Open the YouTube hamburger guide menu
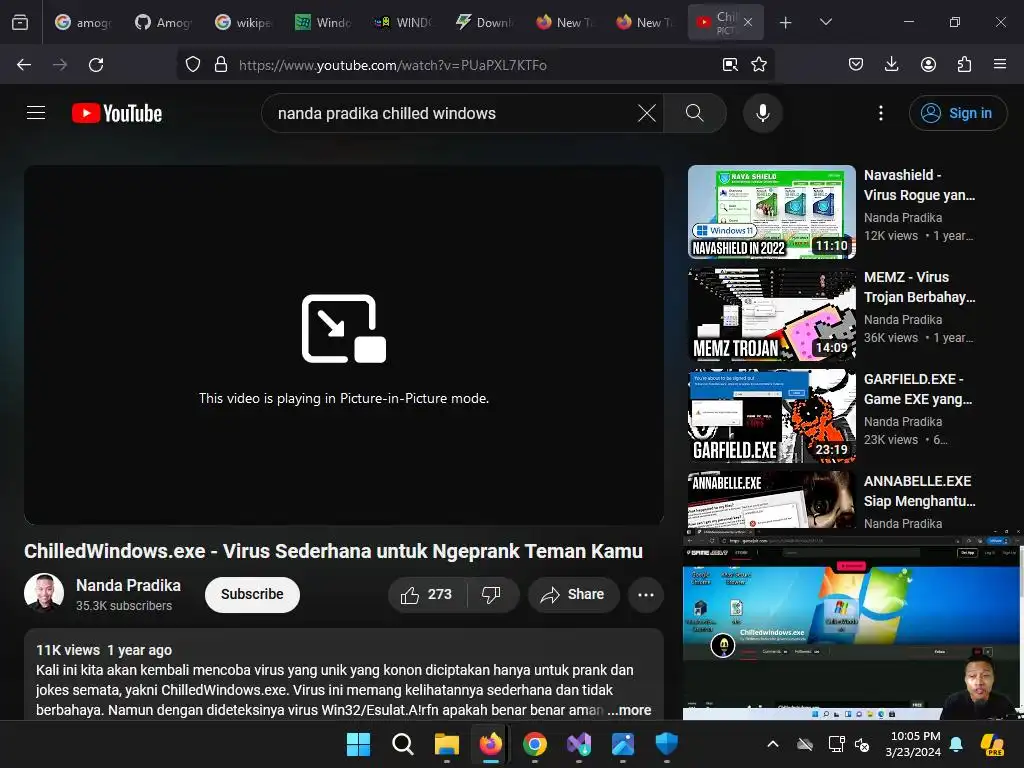This screenshot has width=1024, height=768. (x=36, y=113)
